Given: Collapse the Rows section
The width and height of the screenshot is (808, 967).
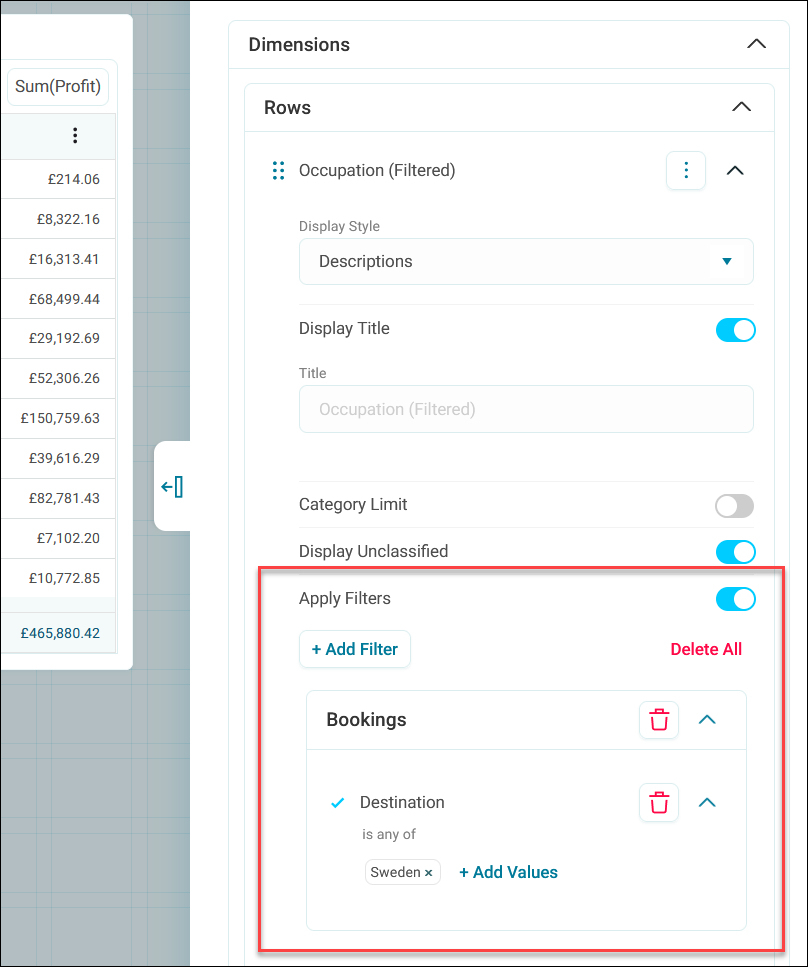Looking at the screenshot, I should 741,108.
